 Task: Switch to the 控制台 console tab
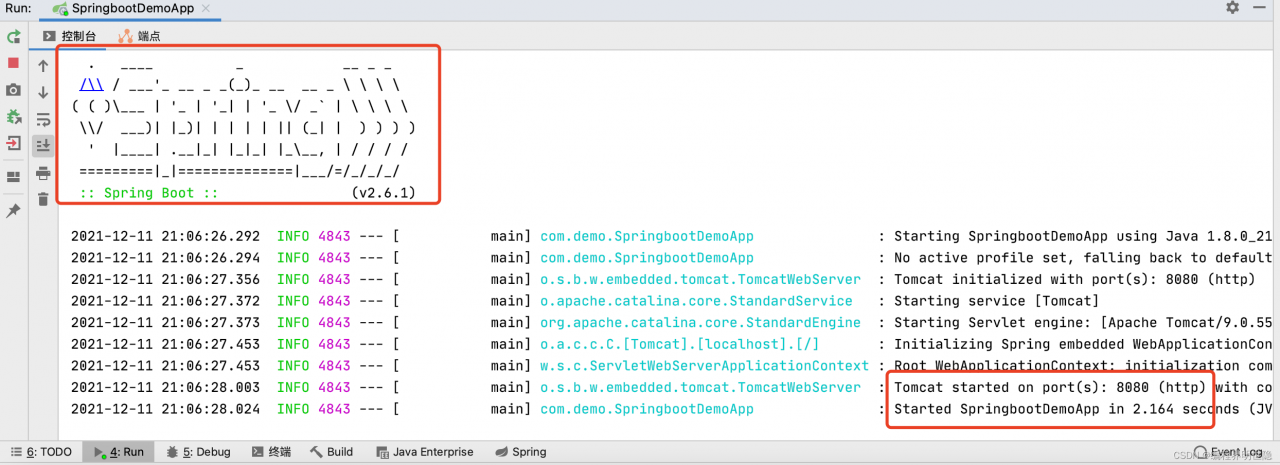(x=69, y=36)
